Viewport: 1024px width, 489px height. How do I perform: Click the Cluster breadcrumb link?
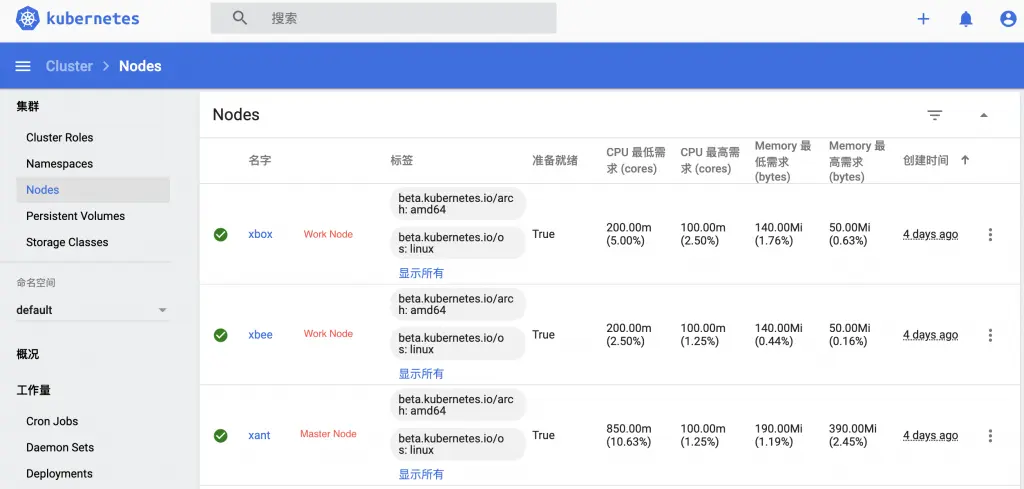69,66
